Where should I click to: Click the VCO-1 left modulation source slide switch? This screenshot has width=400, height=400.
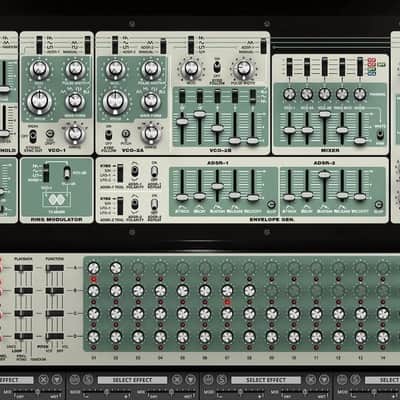[39, 45]
